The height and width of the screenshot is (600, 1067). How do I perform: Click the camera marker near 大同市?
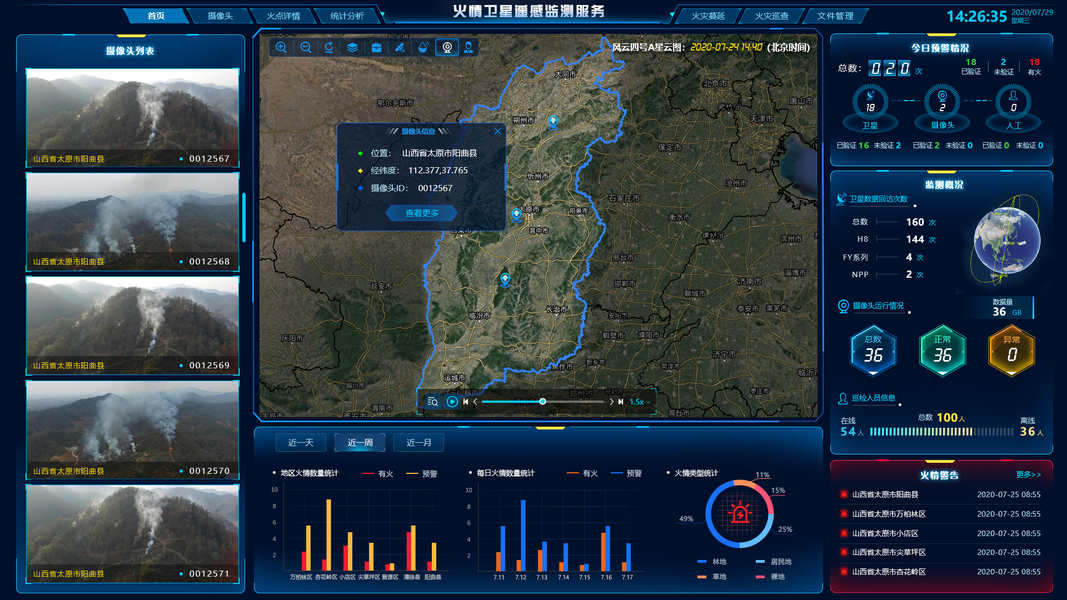(x=553, y=122)
